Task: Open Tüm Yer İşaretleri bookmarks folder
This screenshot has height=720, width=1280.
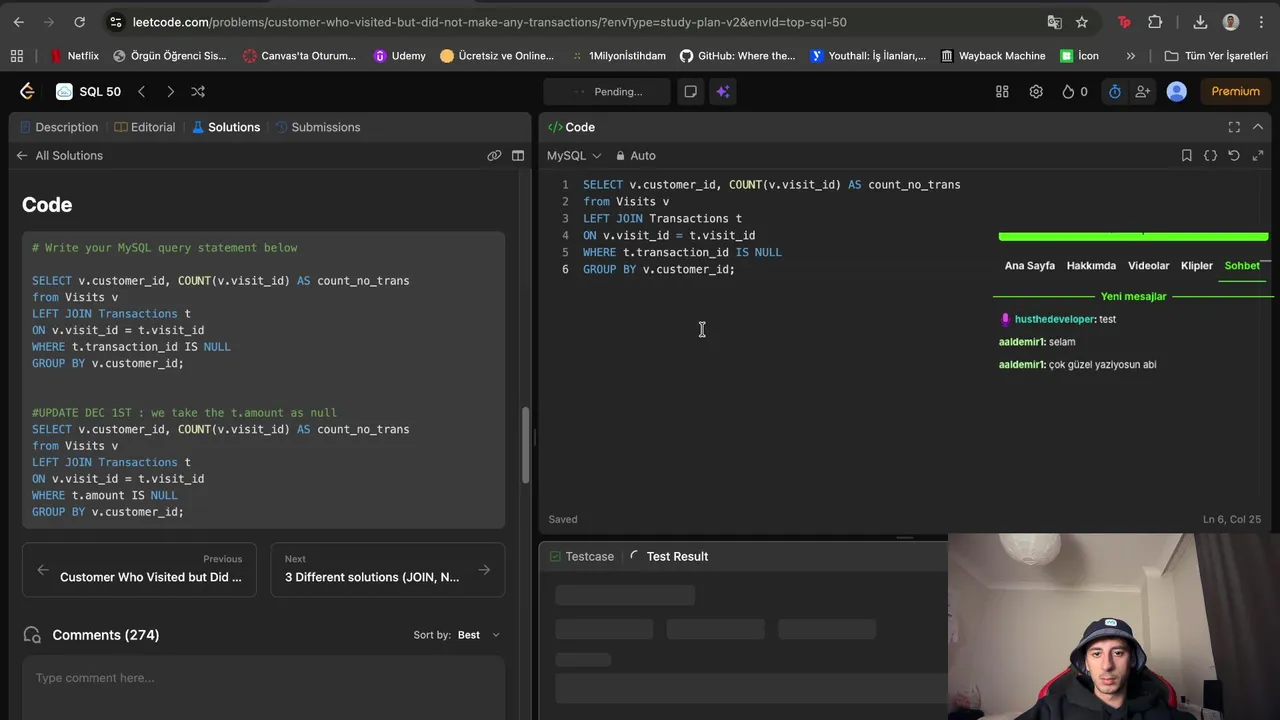Action: click(x=1217, y=56)
